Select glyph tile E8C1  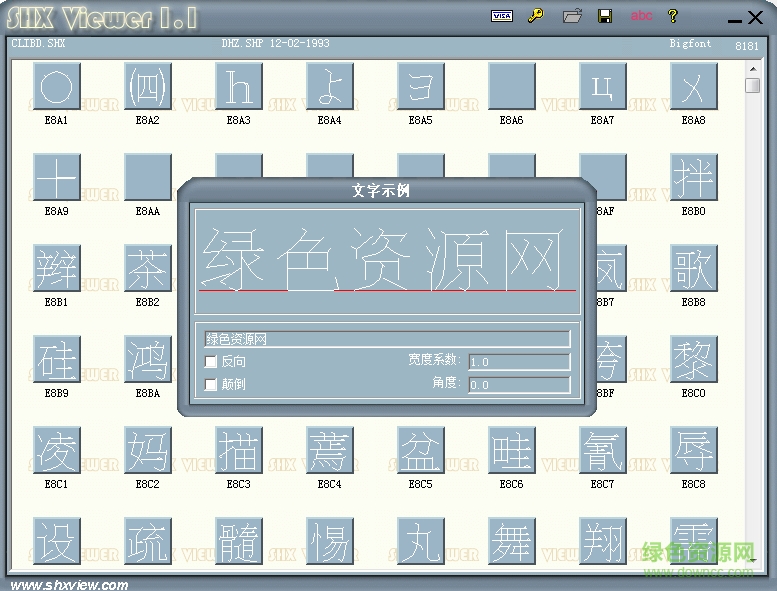pyautogui.click(x=56, y=450)
